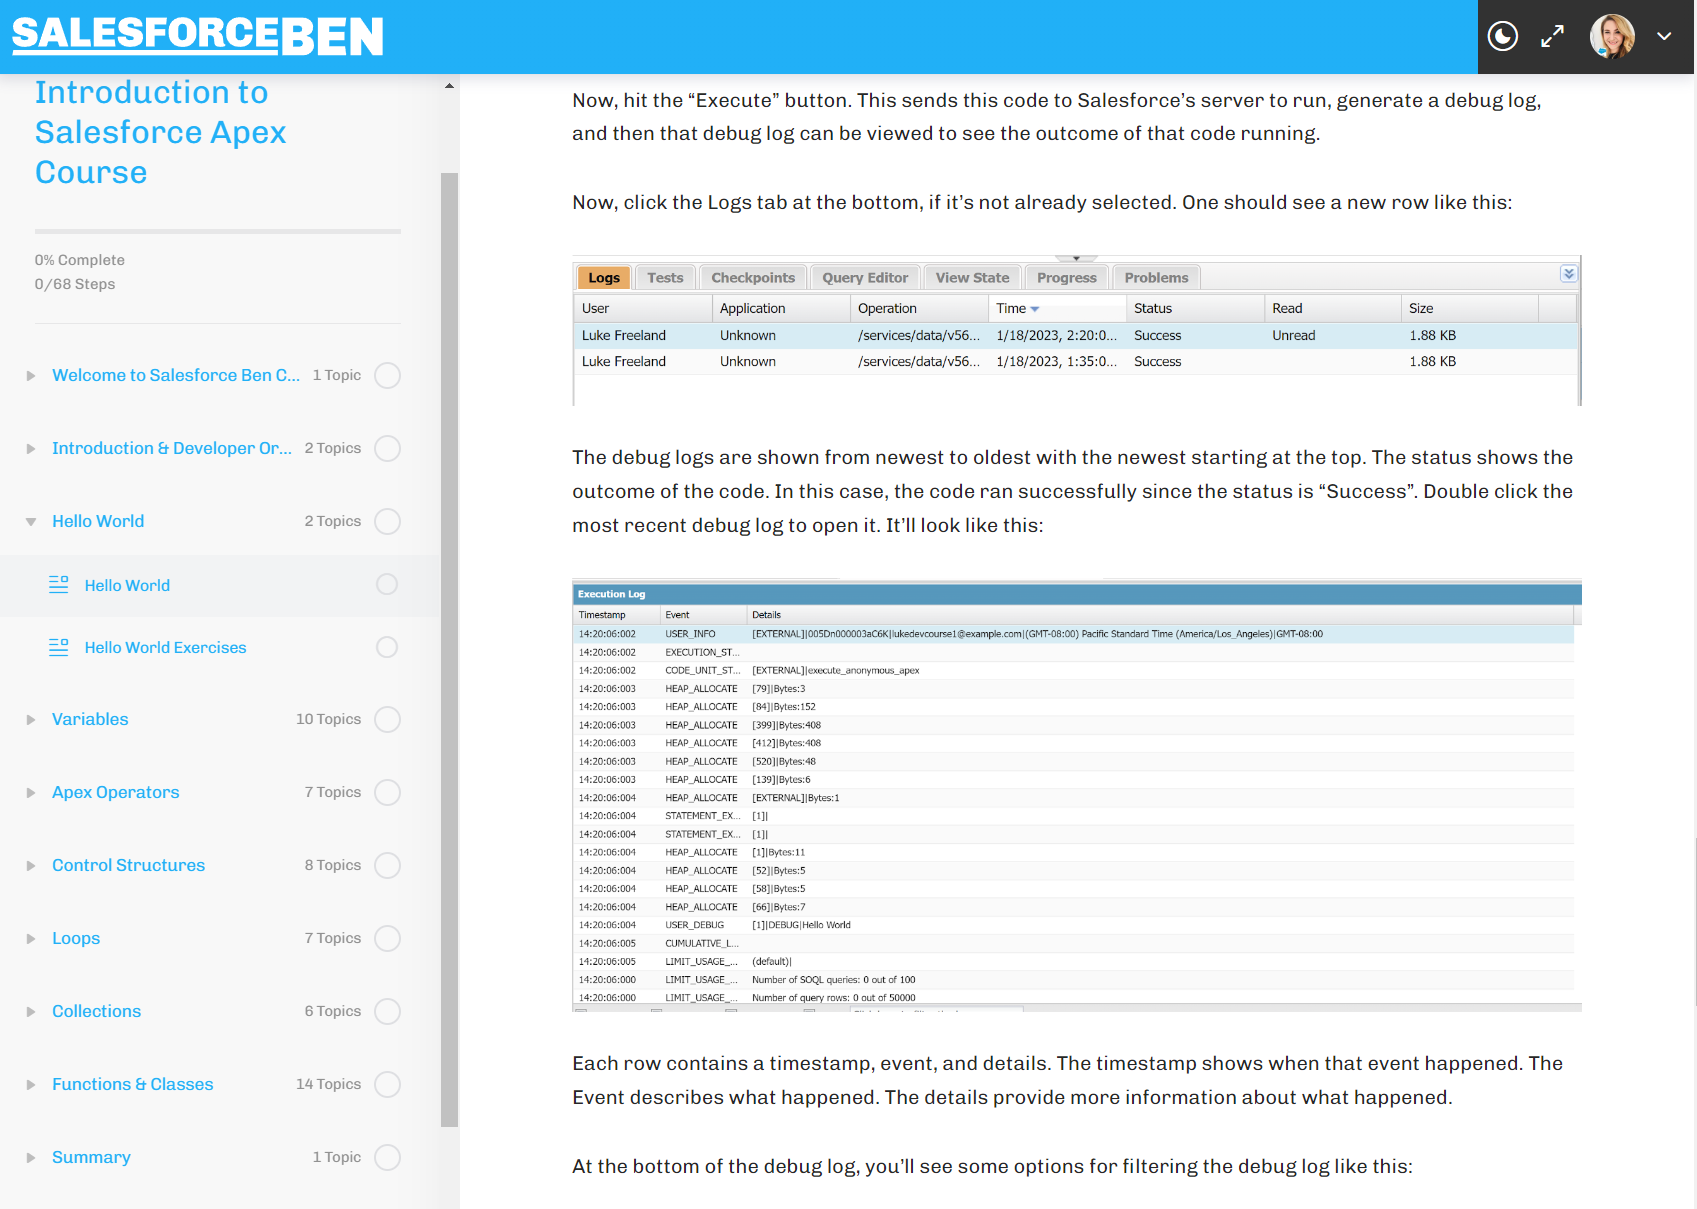Toggle completion circle for Functions & Classes
This screenshot has height=1209, width=1697.
click(387, 1084)
